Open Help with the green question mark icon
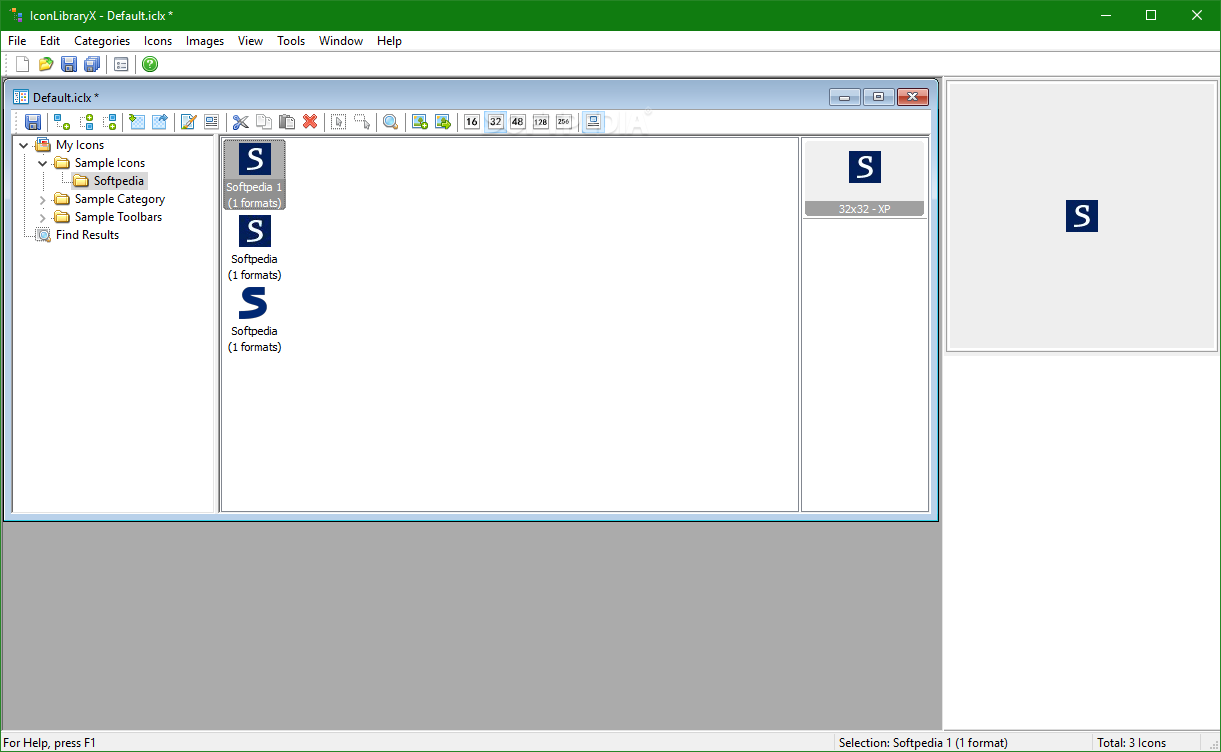Viewport: 1221px width, 752px height. coord(150,64)
